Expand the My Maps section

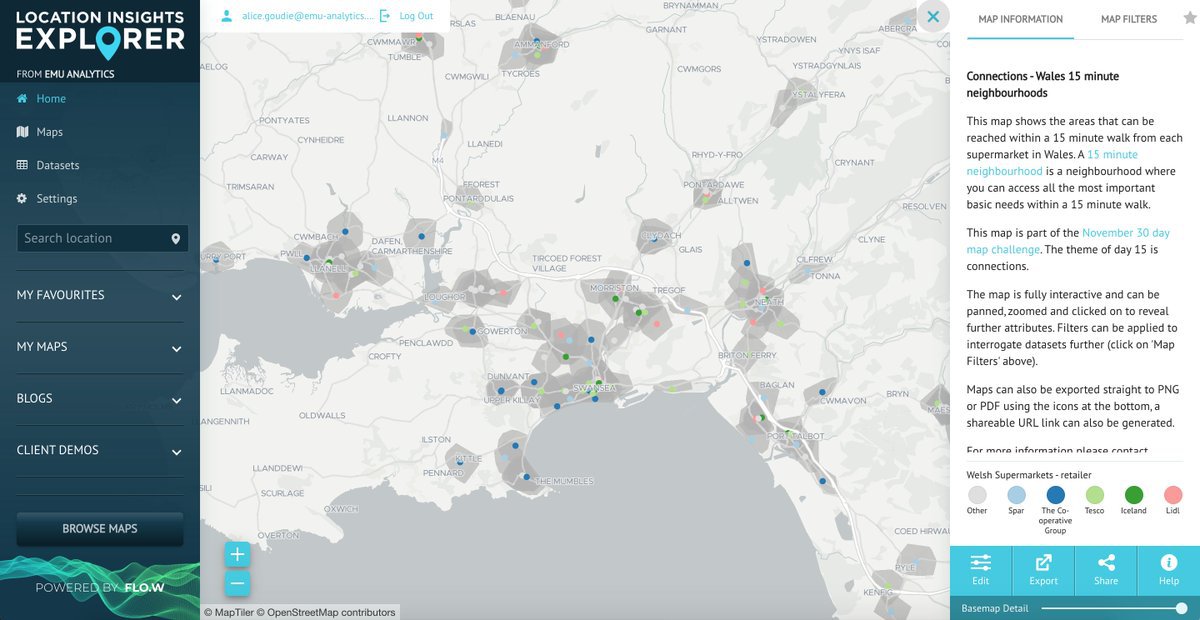tap(176, 349)
